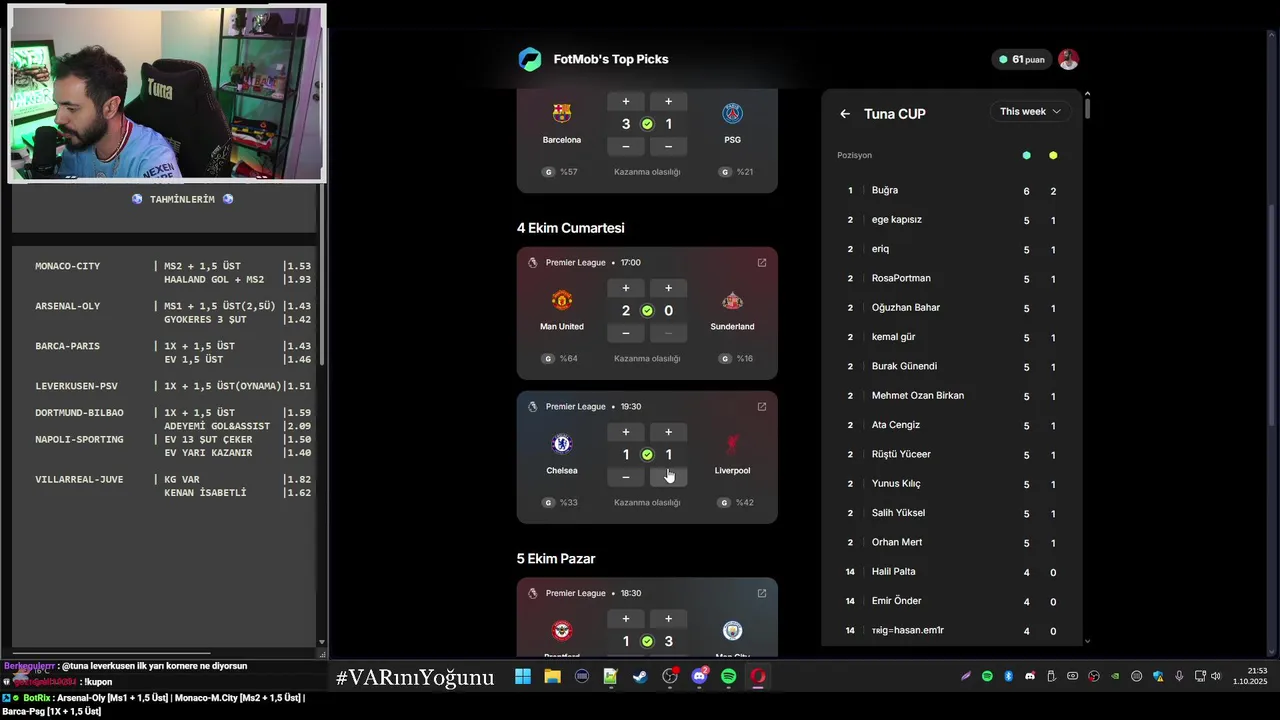
Task: Open File Explorer from taskbar
Action: [x=552, y=677]
